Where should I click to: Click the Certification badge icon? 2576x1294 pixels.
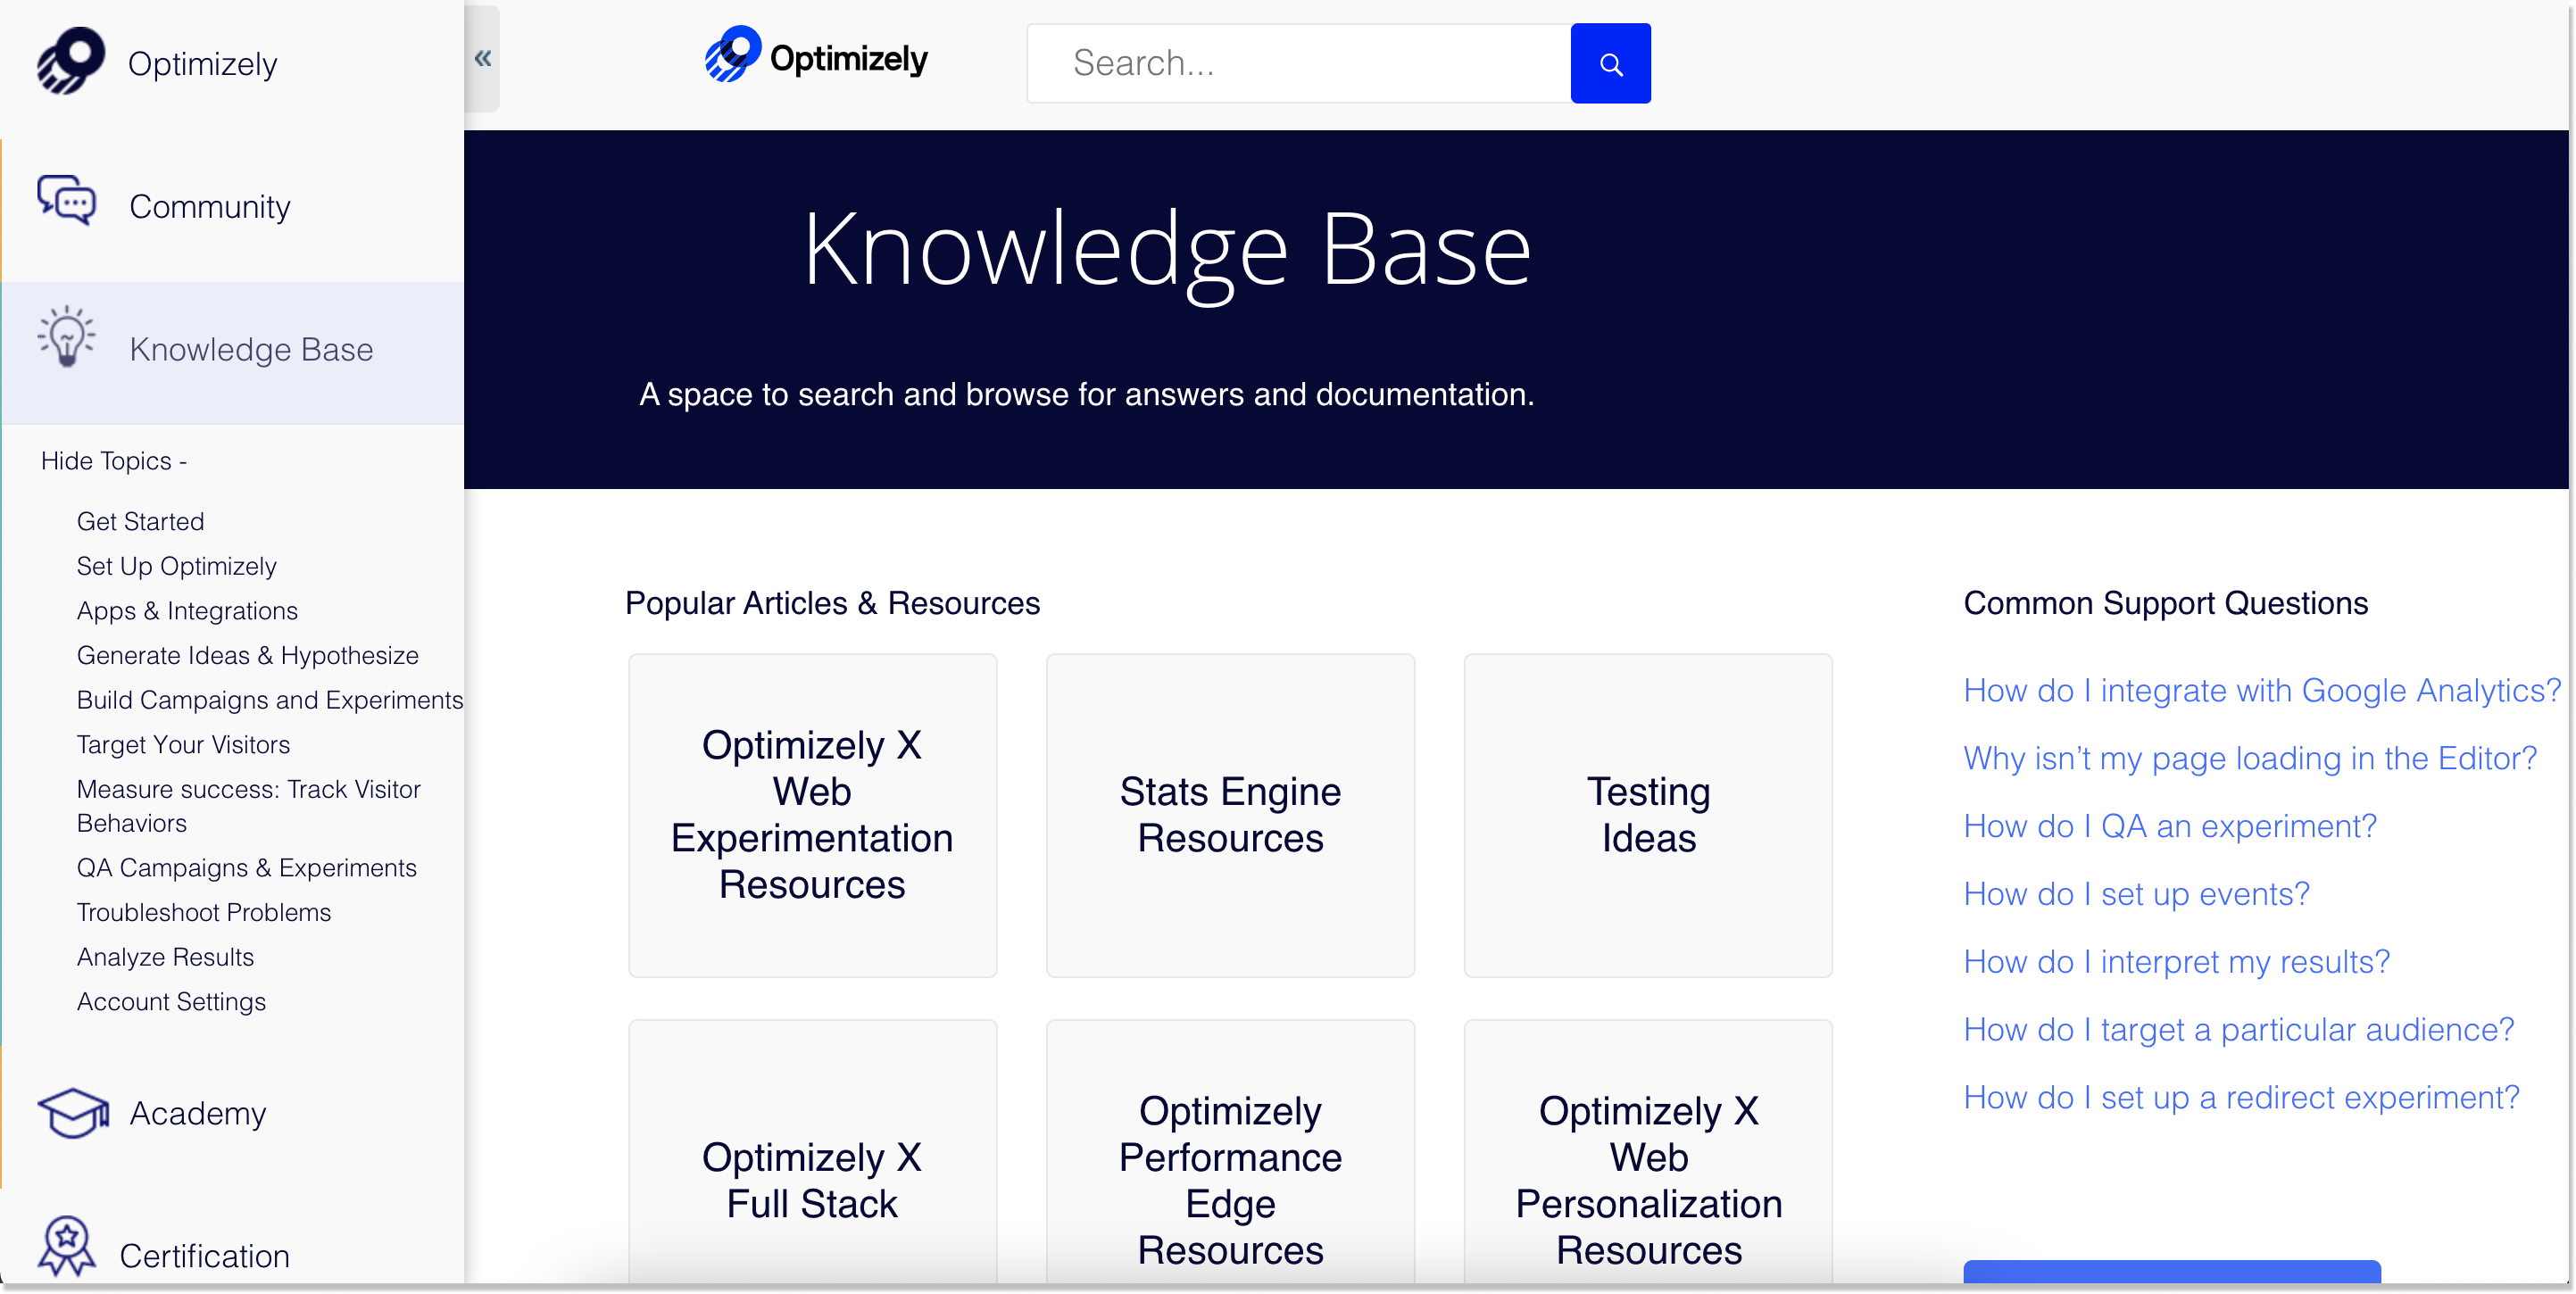66,1246
